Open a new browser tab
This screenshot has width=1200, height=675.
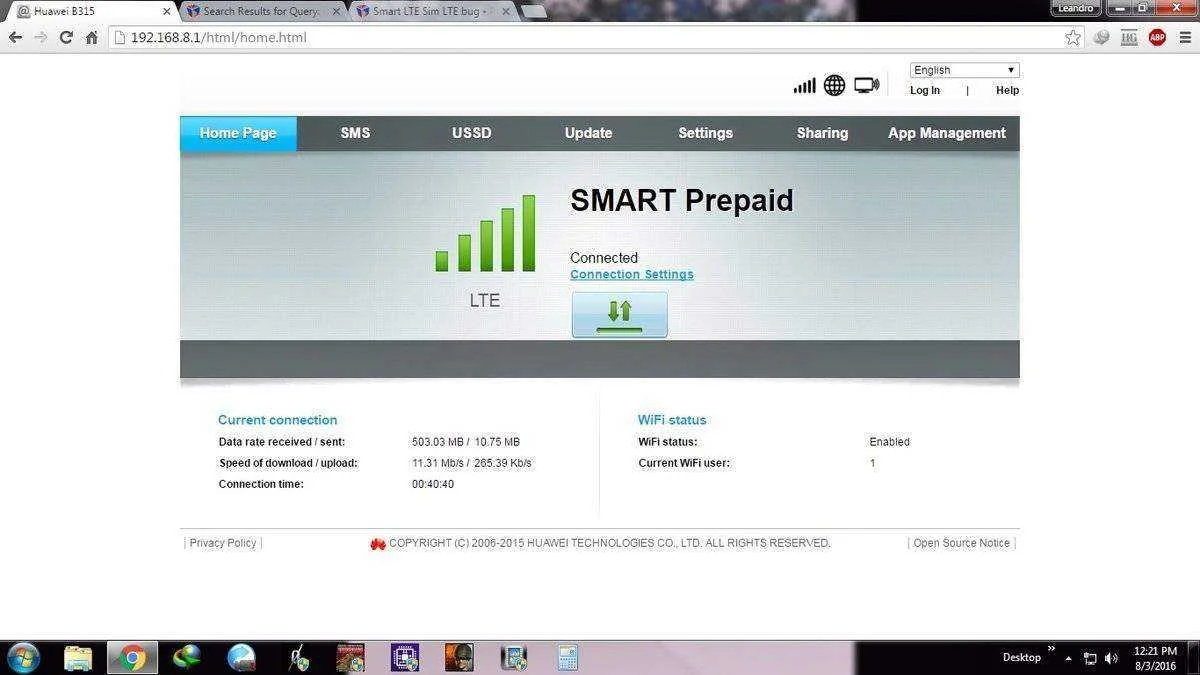534,11
